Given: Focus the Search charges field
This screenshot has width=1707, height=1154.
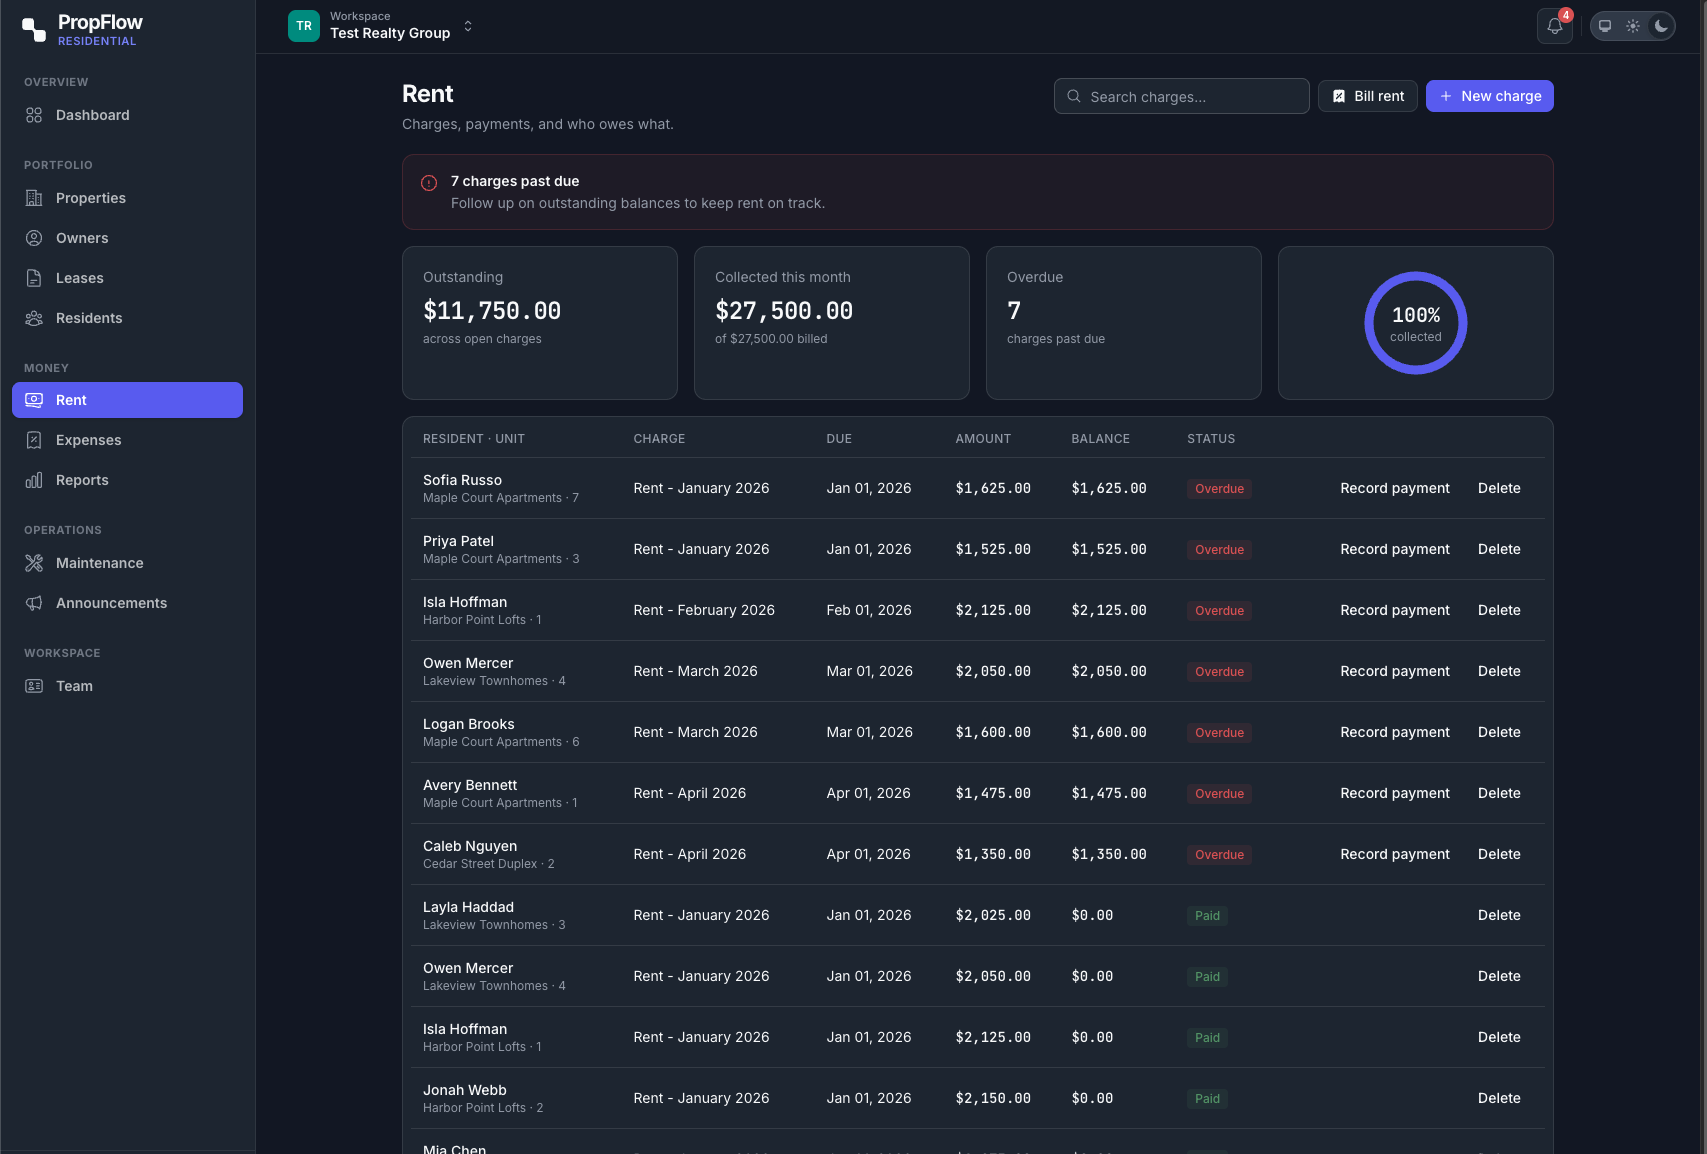Looking at the screenshot, I should point(1182,96).
